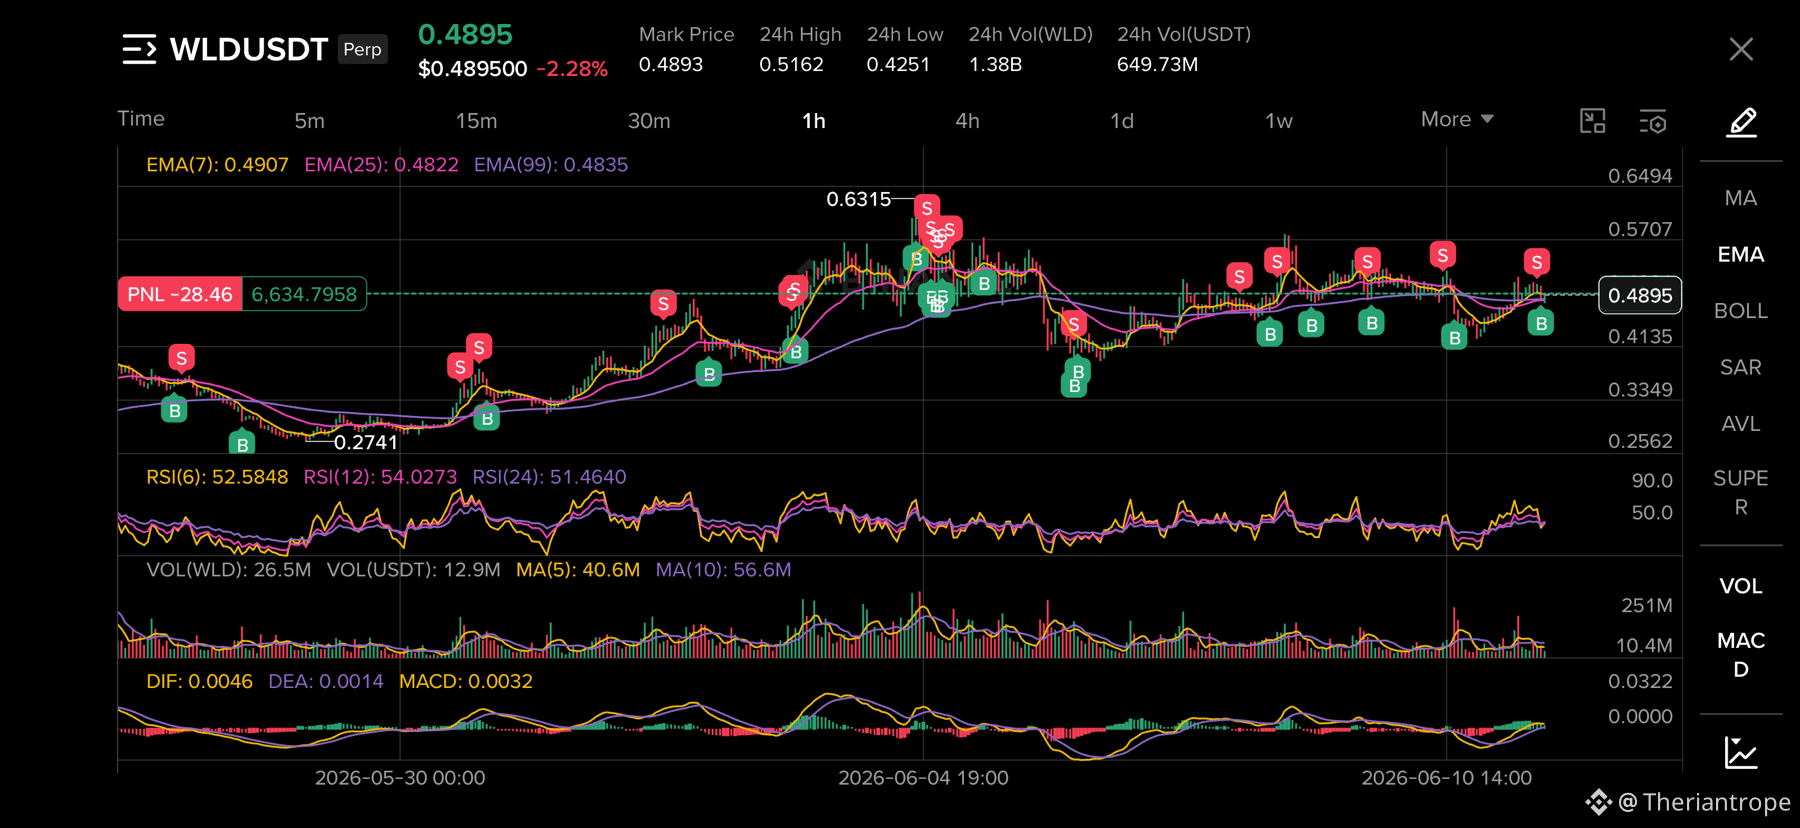
Task: Select the 5m timeframe
Action: coord(309,121)
